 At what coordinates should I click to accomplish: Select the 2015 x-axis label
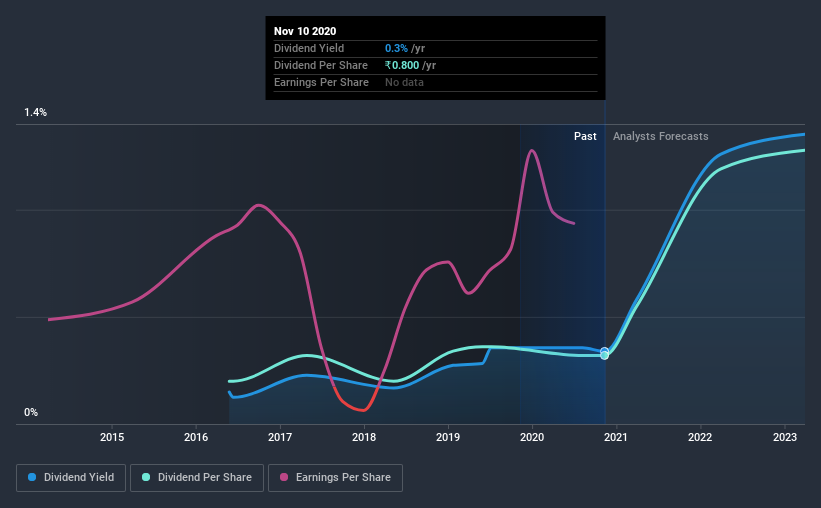pos(112,437)
